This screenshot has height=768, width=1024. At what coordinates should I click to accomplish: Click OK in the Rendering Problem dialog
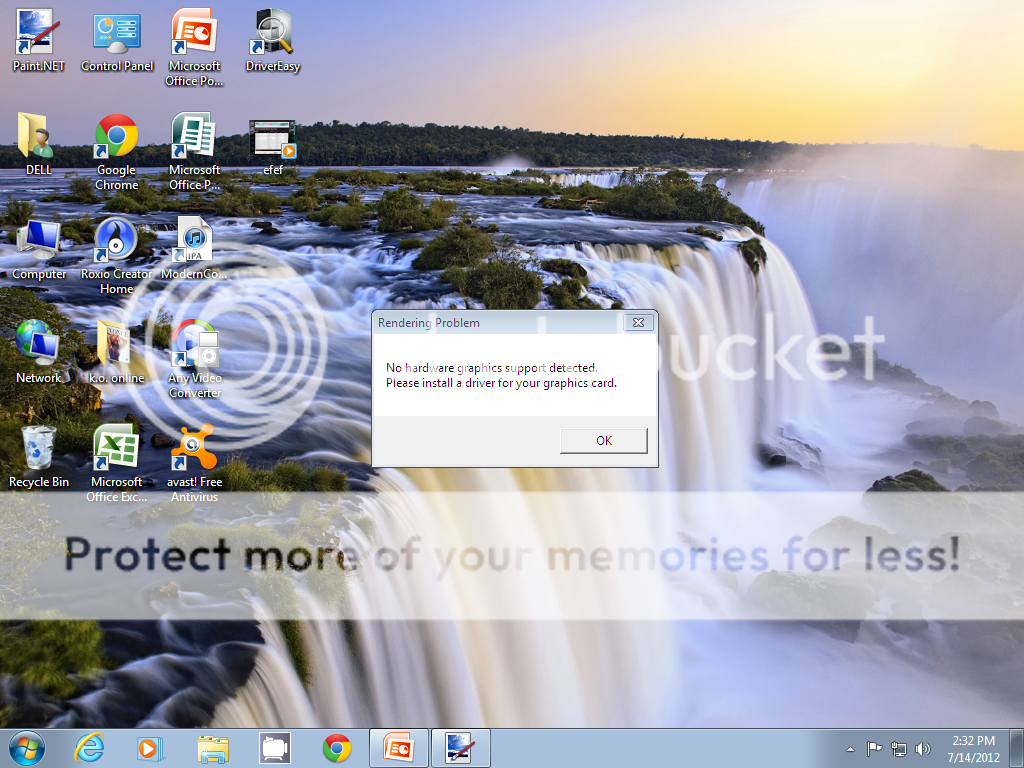pyautogui.click(x=603, y=440)
